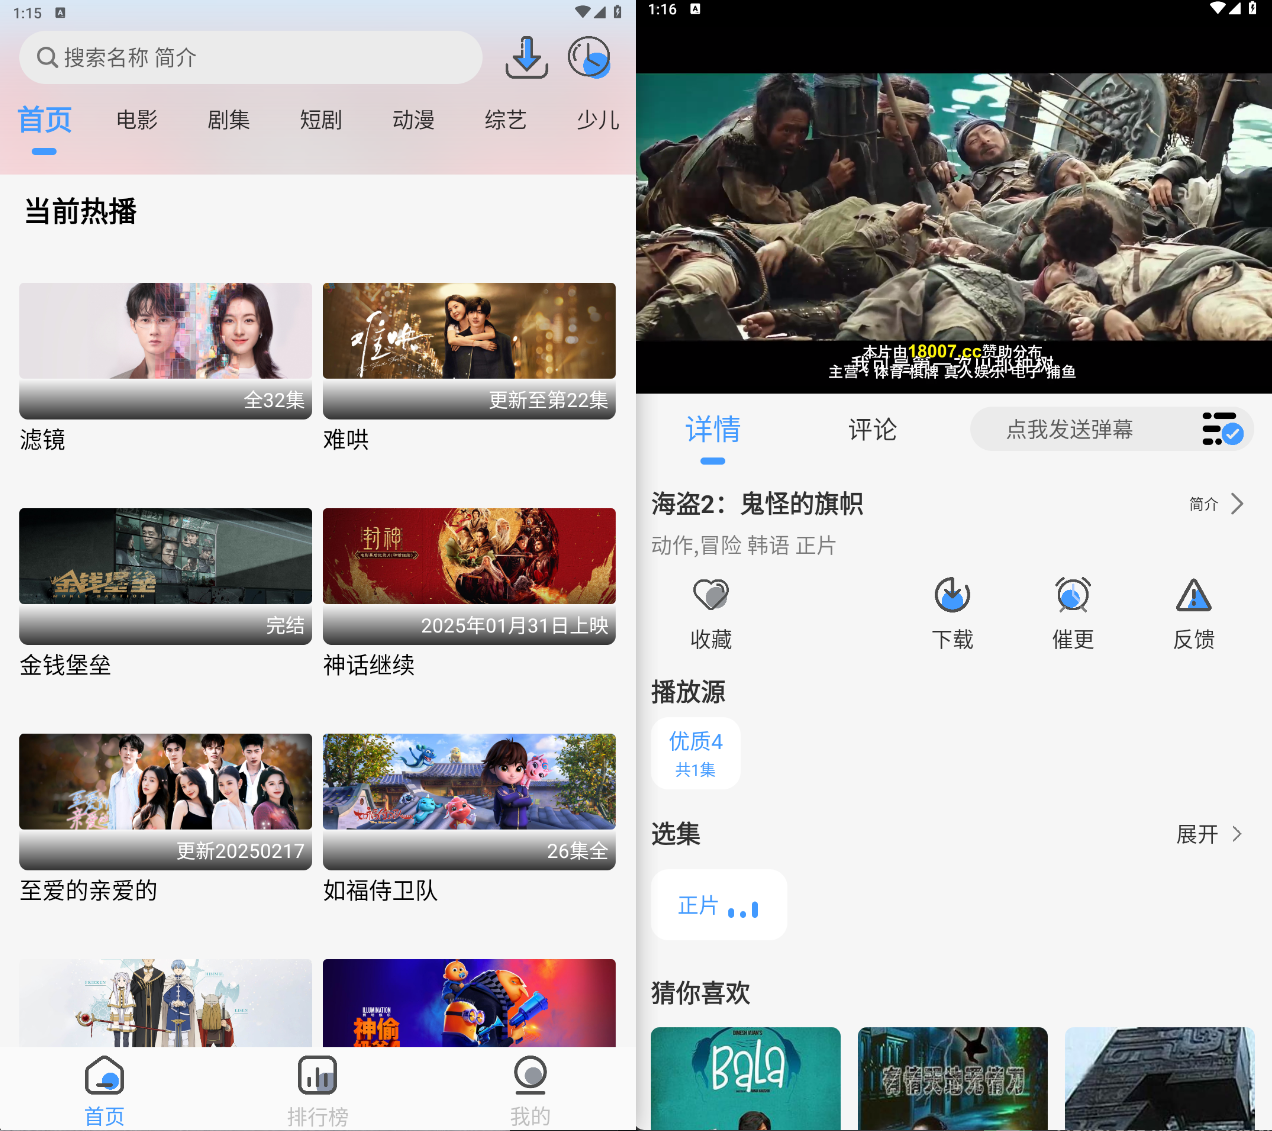Tap the 下载 download icon
This screenshot has width=1272, height=1131.
[x=952, y=595]
